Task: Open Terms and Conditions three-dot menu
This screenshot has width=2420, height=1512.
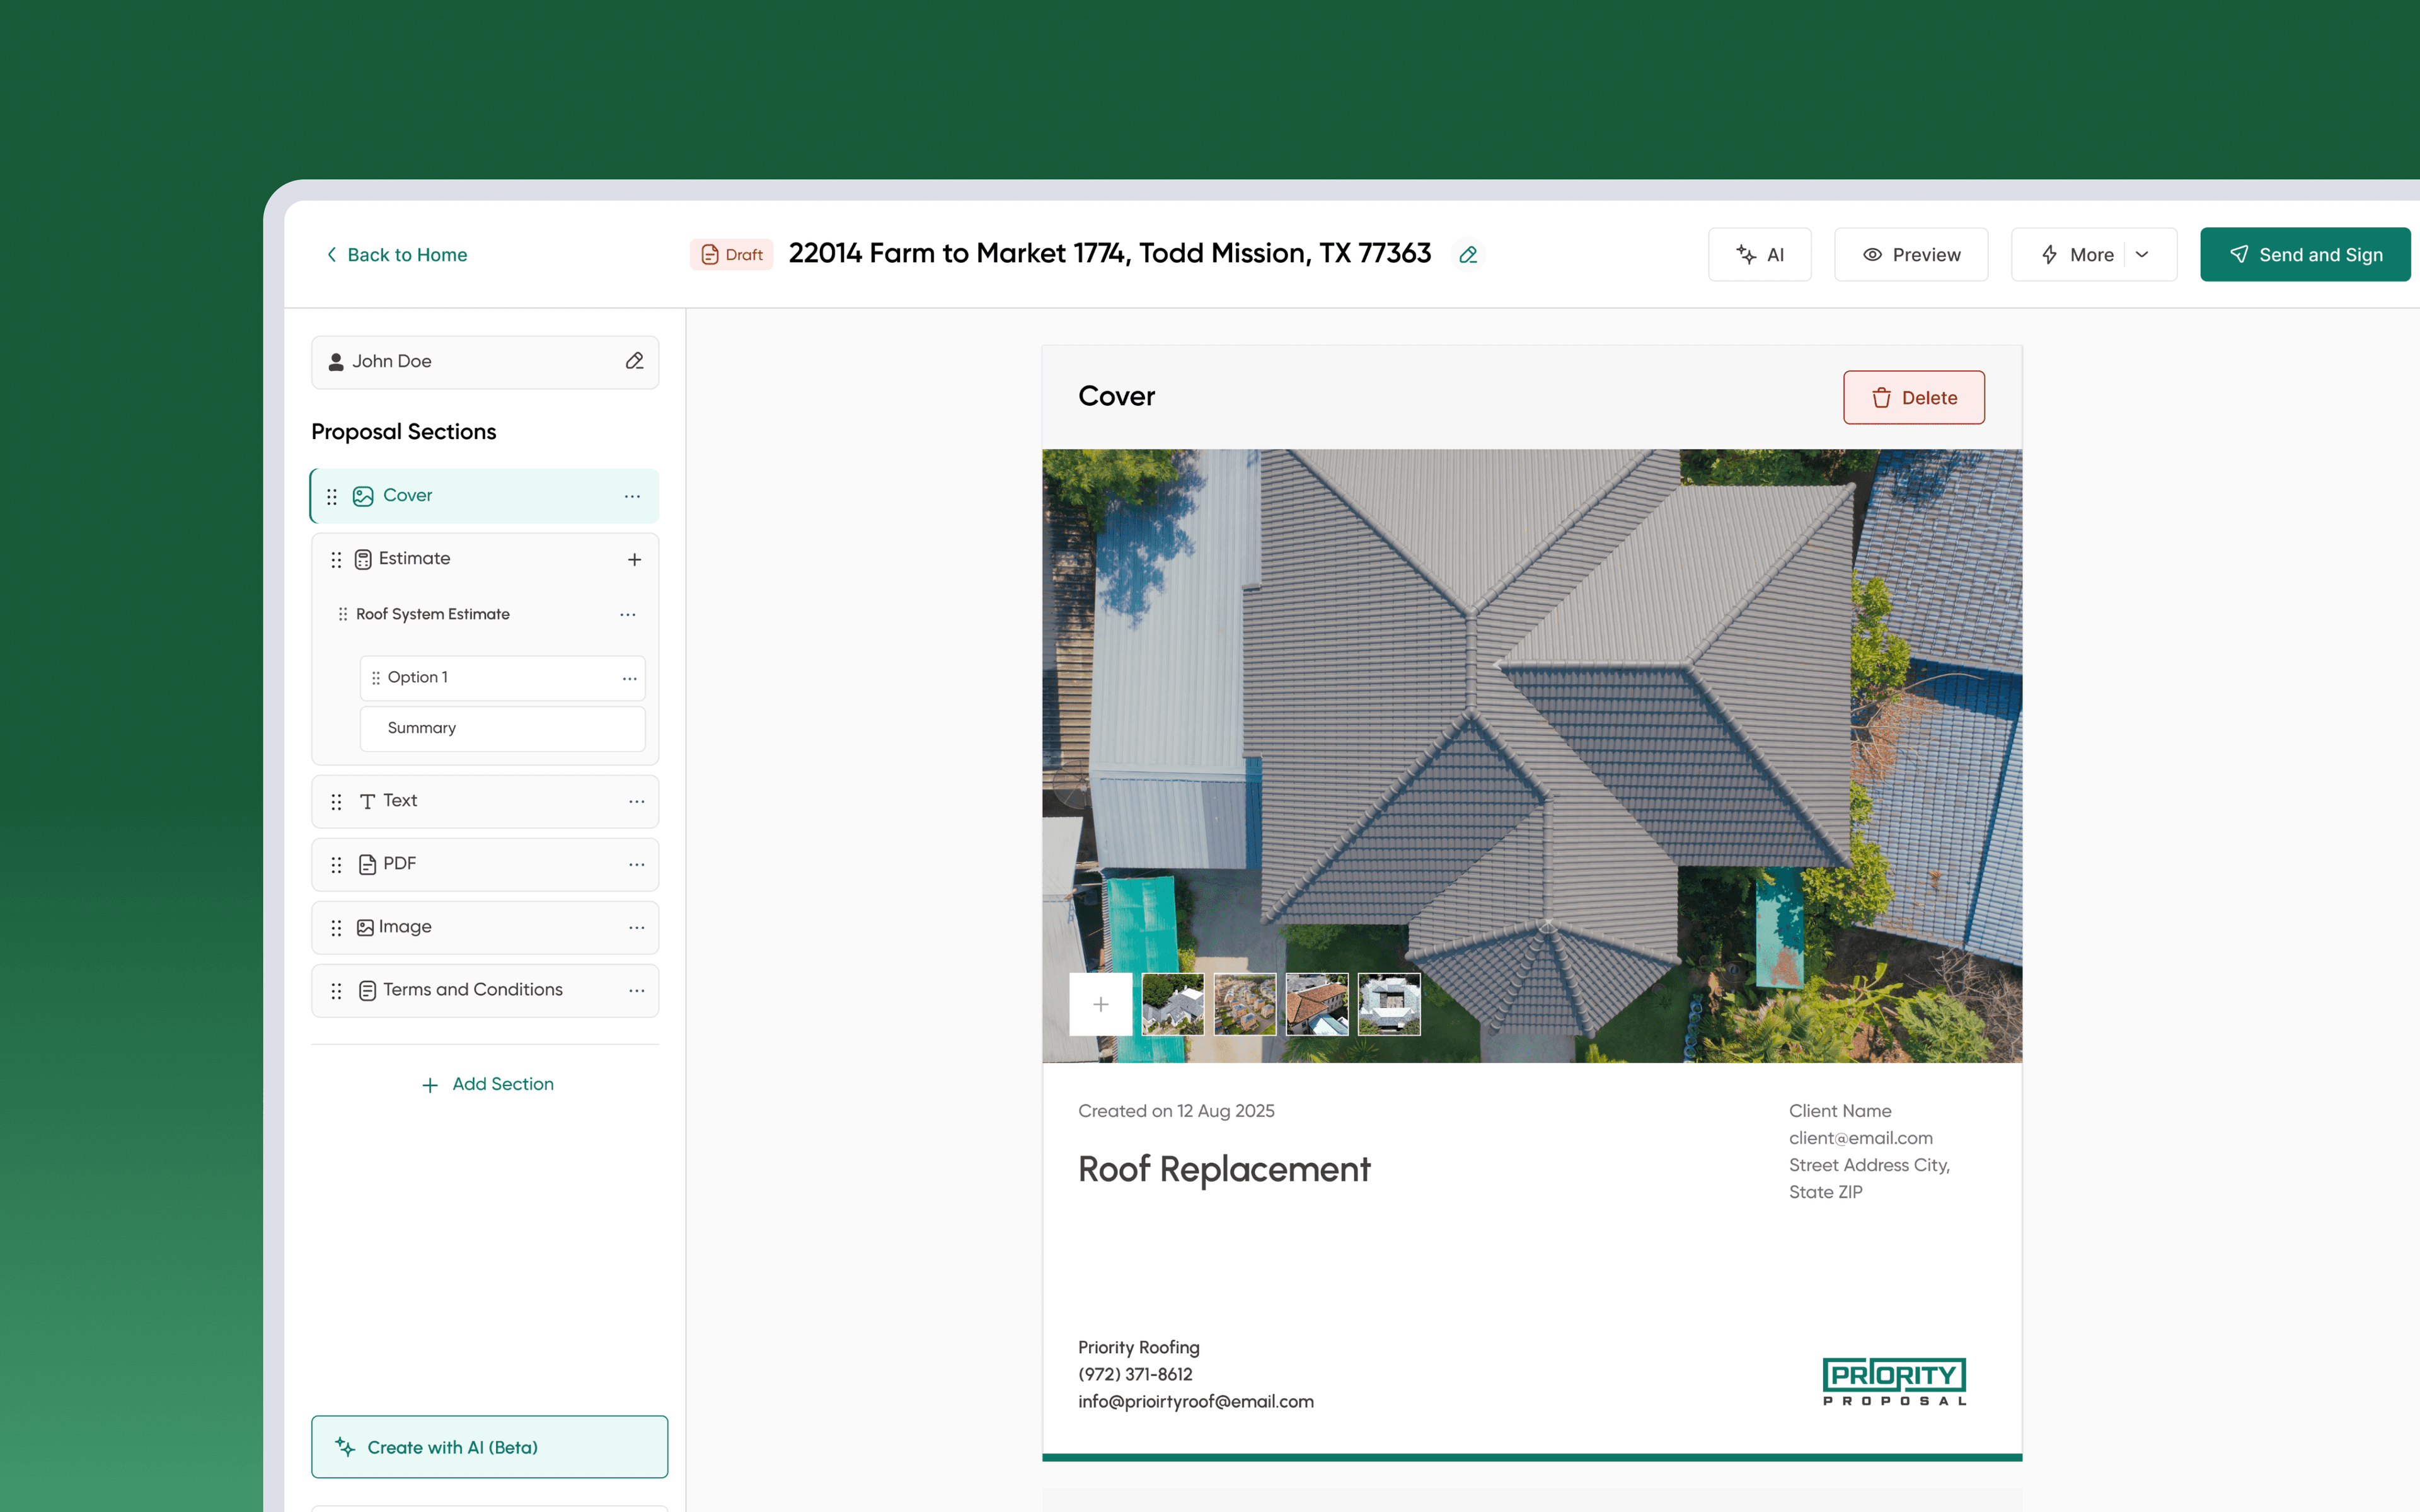Action: (636, 990)
